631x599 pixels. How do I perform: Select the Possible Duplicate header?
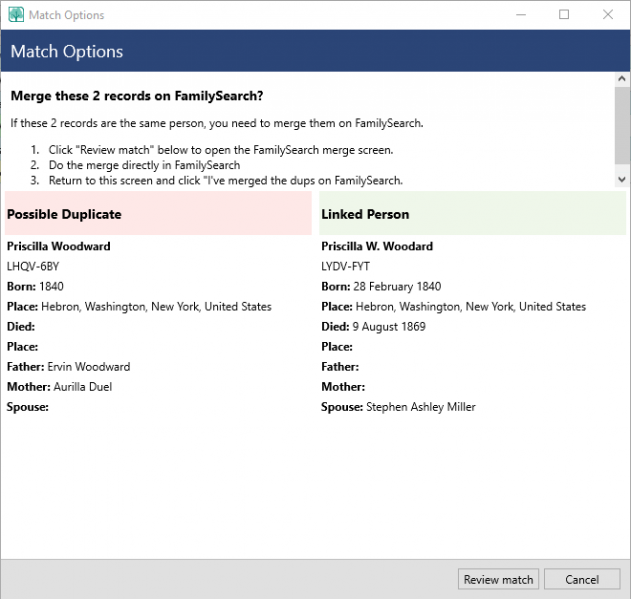click(64, 214)
